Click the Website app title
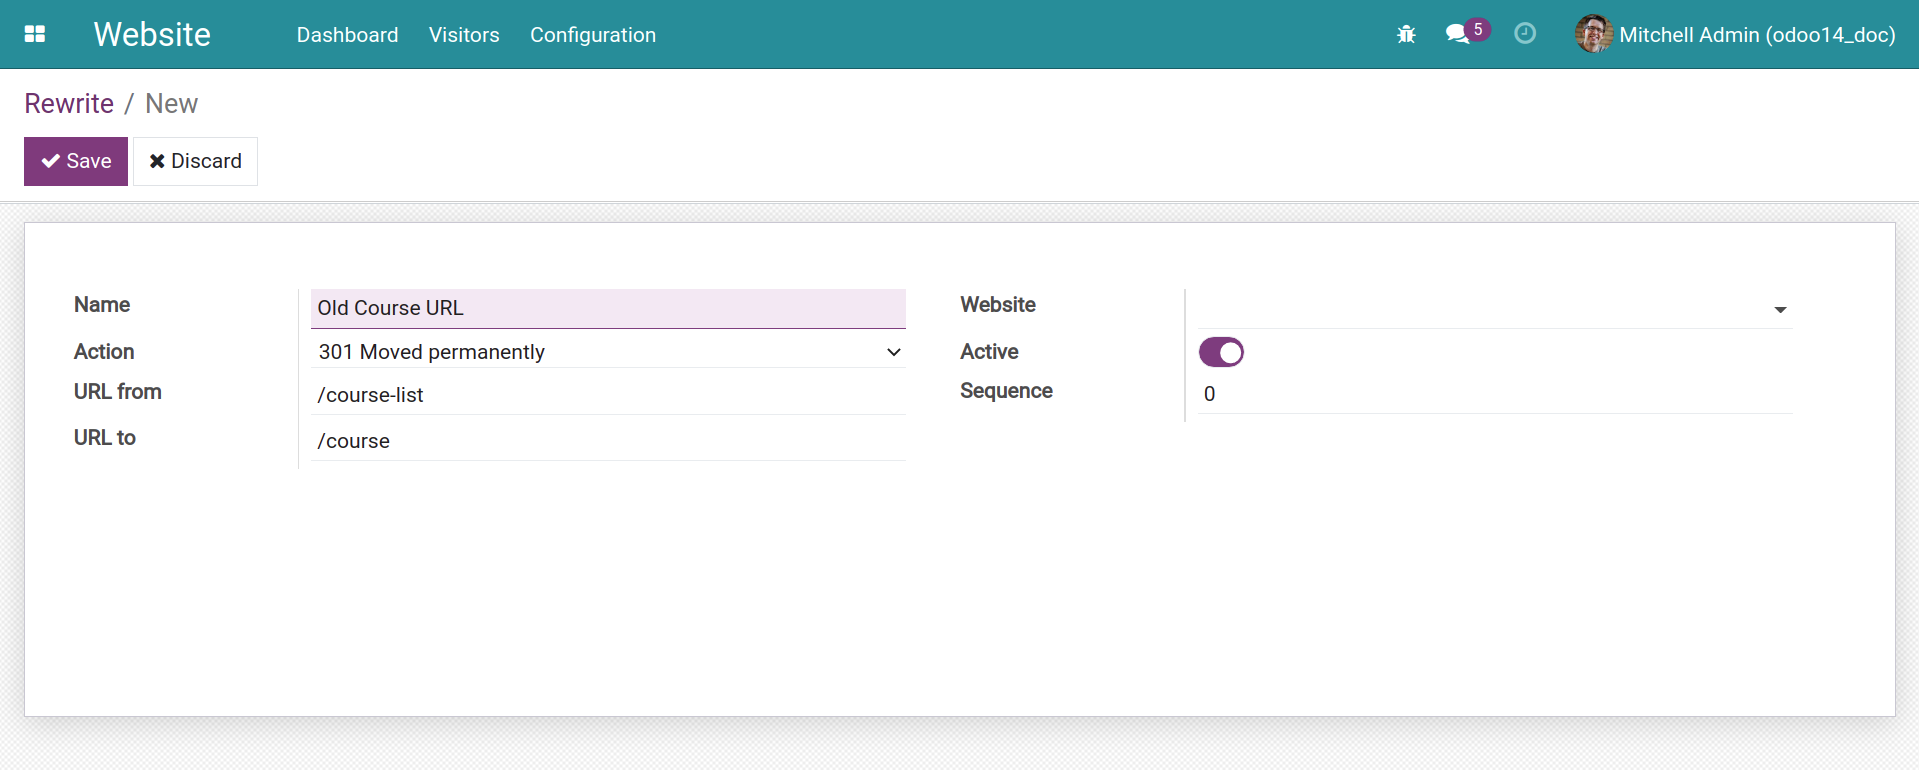 pos(152,35)
